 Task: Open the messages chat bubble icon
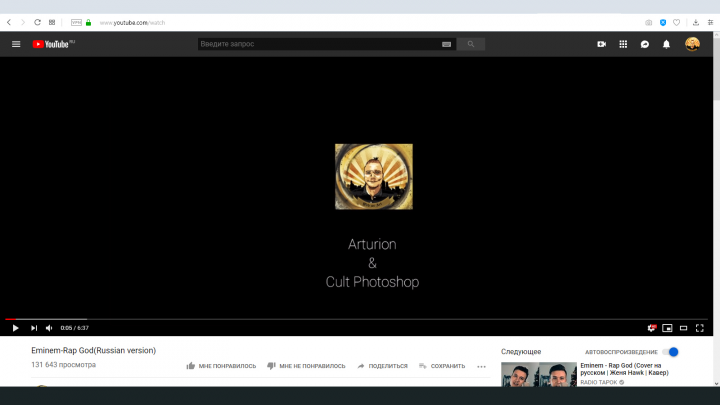tap(645, 44)
